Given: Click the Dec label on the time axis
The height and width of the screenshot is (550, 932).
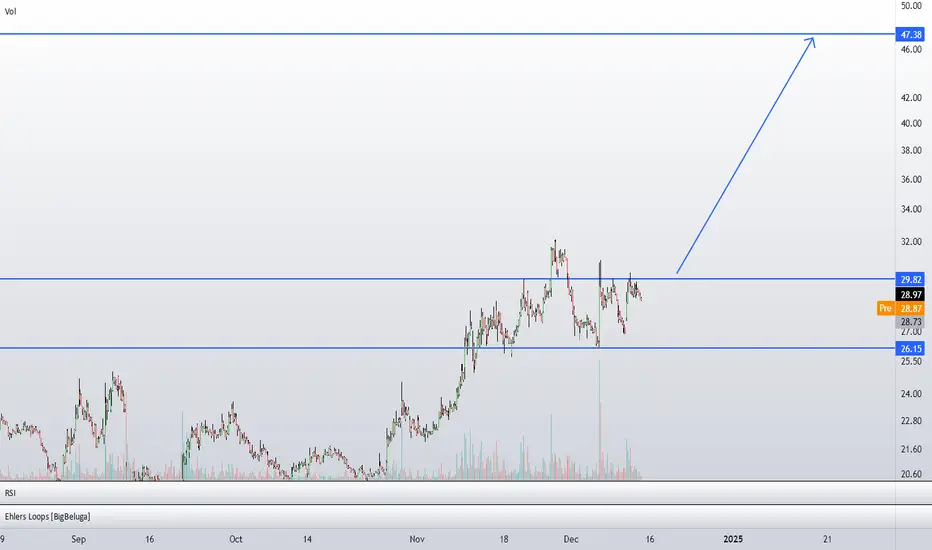Looking at the screenshot, I should (x=571, y=539).
